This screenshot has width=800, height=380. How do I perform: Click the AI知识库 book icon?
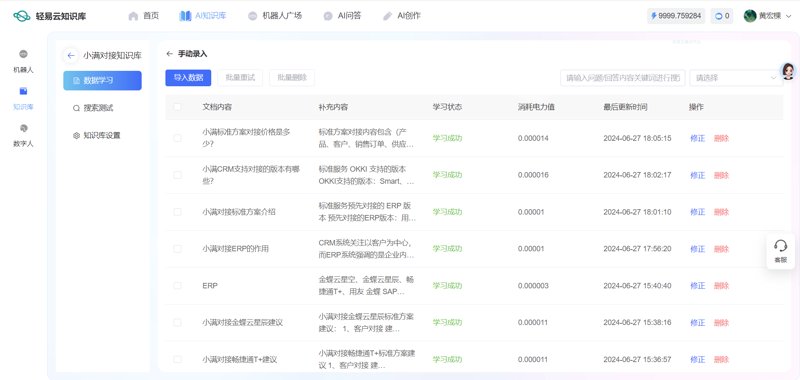[x=185, y=16]
